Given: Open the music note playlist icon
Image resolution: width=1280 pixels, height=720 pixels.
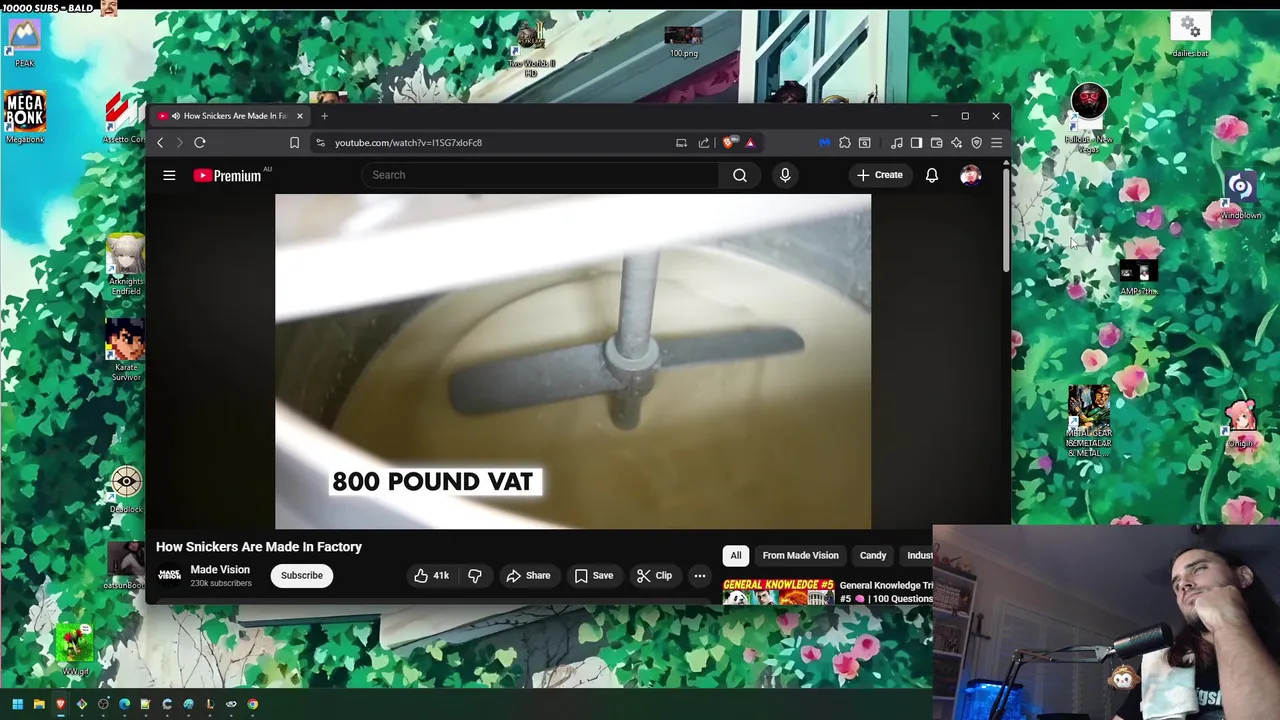Looking at the screenshot, I should (x=897, y=143).
